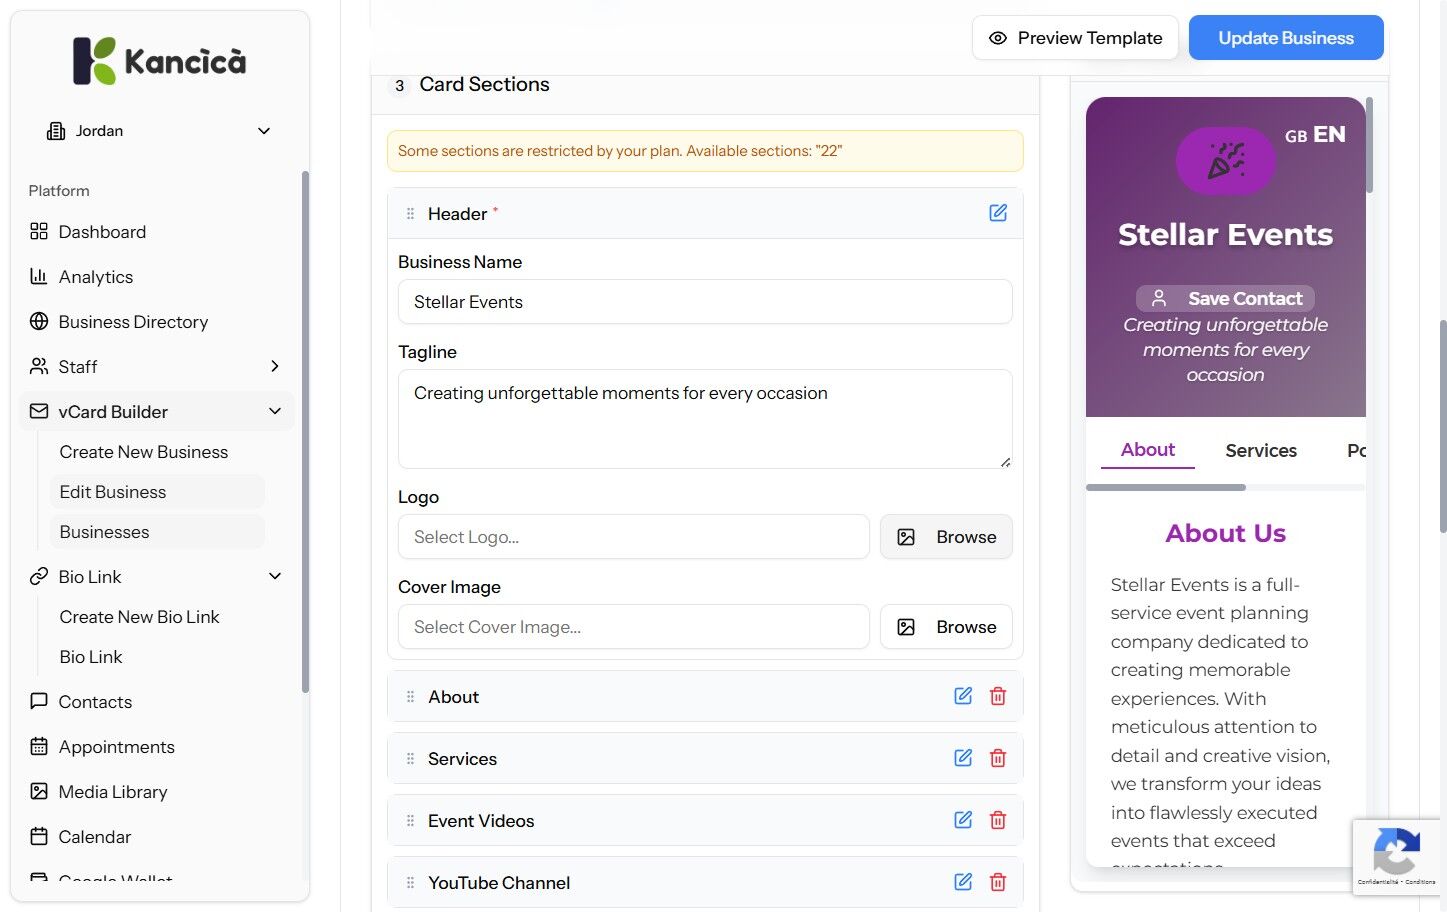Screen dimensions: 1447x912
Task: Expand the Staff submenu
Action: tap(275, 367)
